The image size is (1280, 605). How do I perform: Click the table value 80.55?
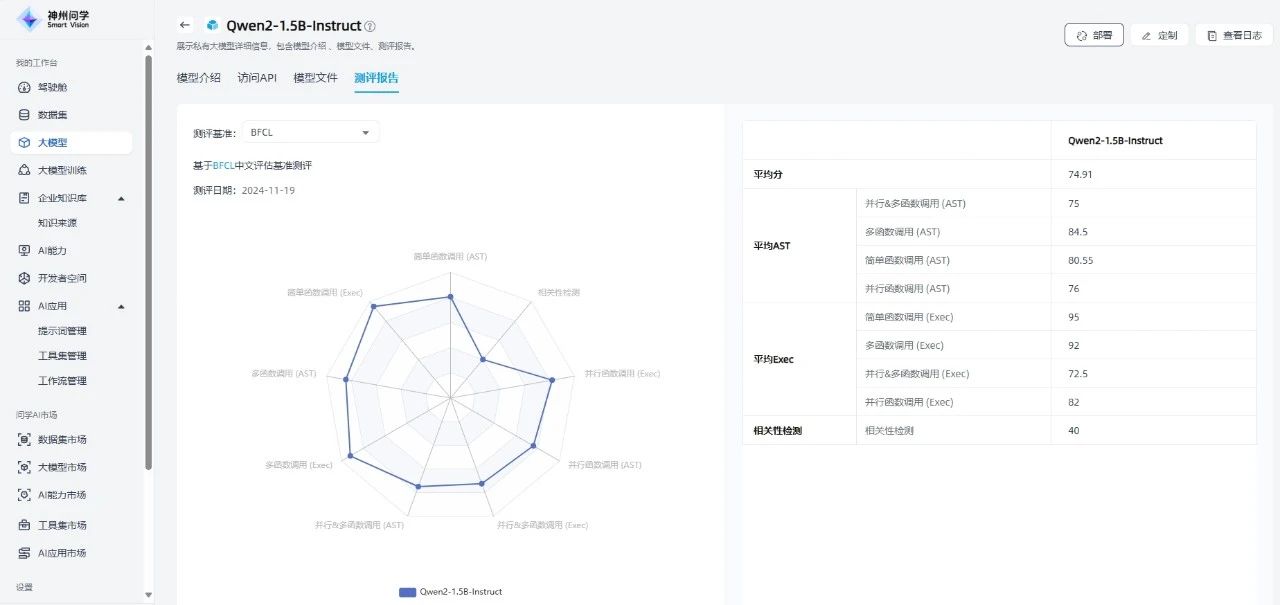click(x=1081, y=260)
